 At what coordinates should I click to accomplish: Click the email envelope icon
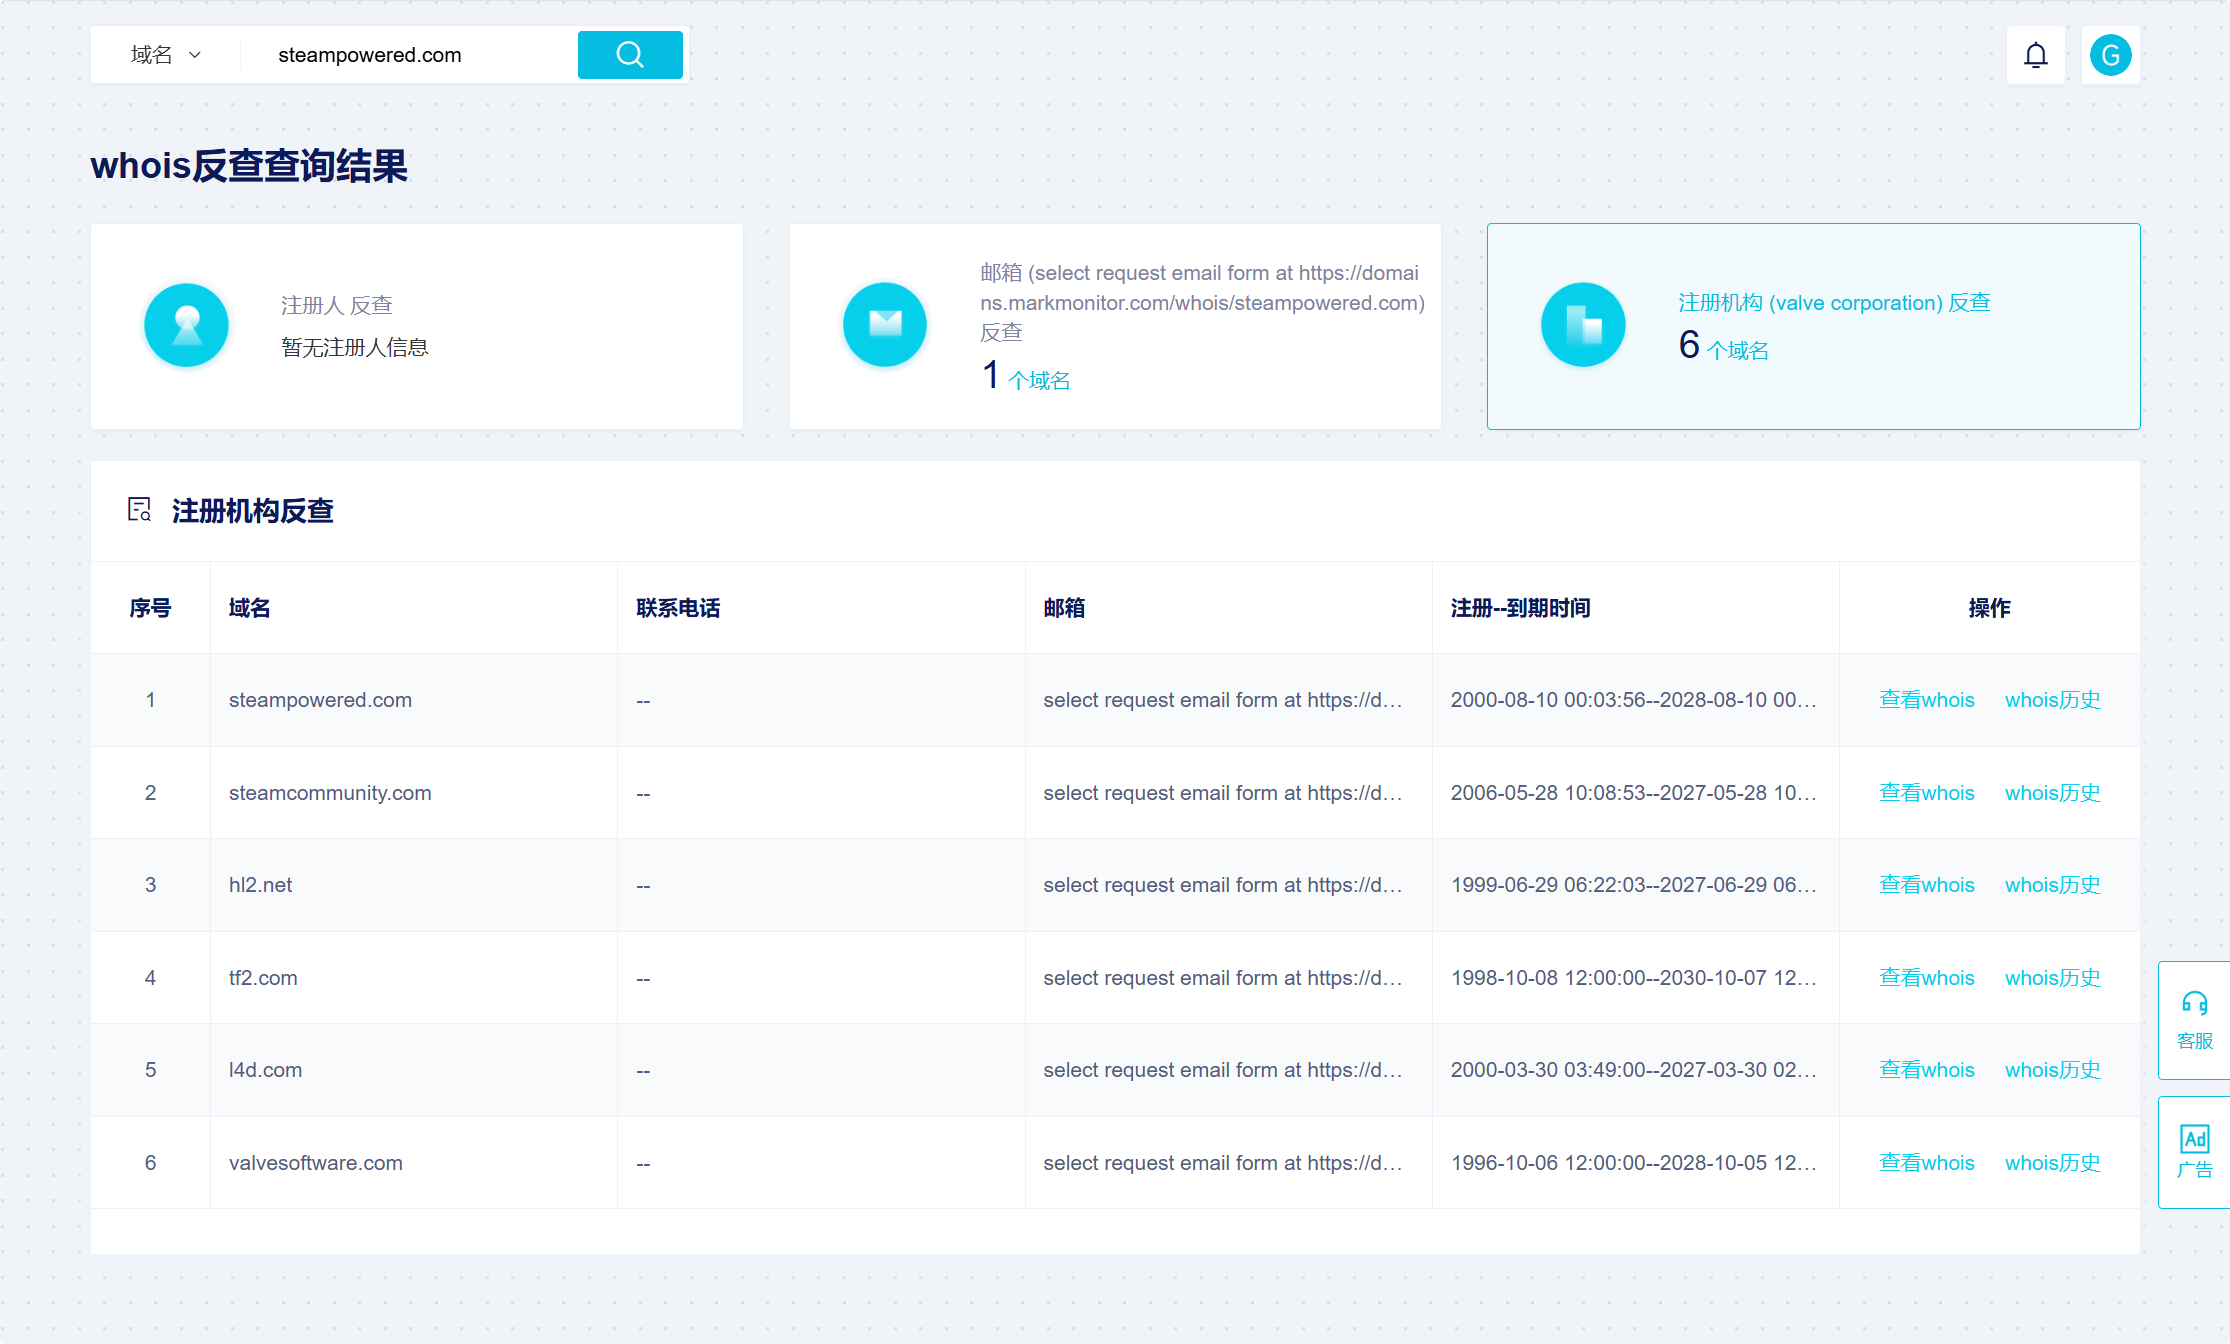tap(885, 325)
